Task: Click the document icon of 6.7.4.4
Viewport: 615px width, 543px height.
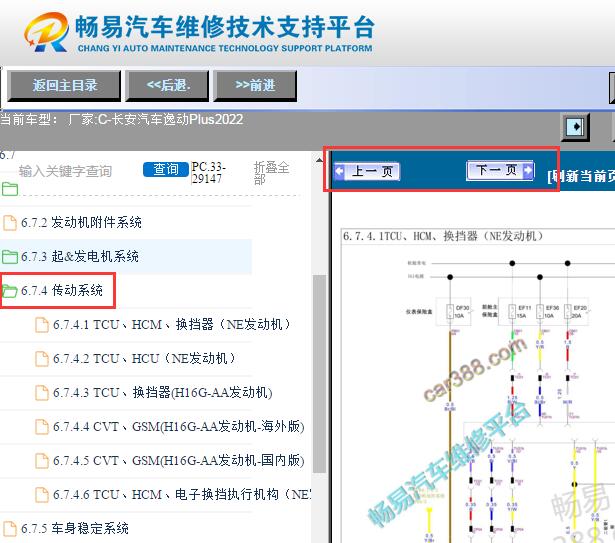Action: [x=42, y=427]
